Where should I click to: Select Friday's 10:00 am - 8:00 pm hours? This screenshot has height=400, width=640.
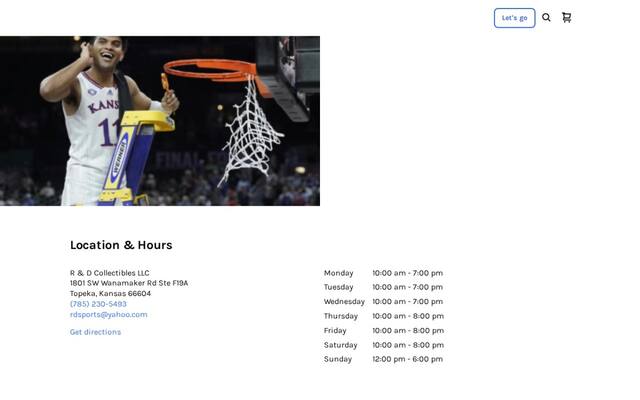point(408,330)
